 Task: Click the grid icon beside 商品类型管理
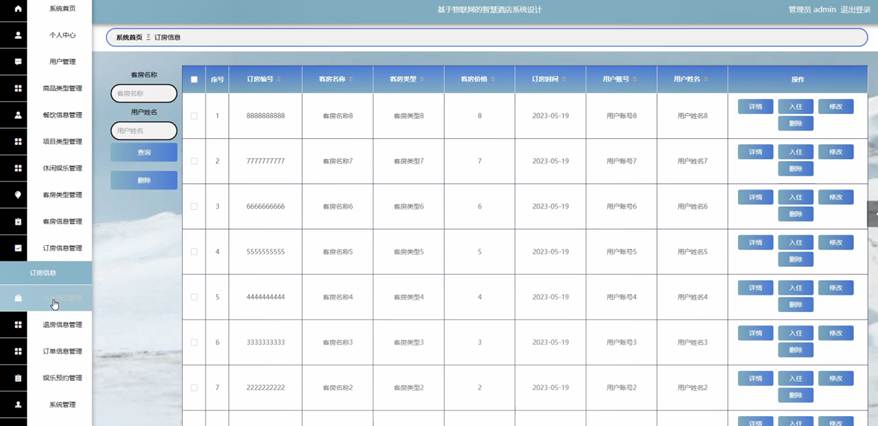tap(18, 88)
